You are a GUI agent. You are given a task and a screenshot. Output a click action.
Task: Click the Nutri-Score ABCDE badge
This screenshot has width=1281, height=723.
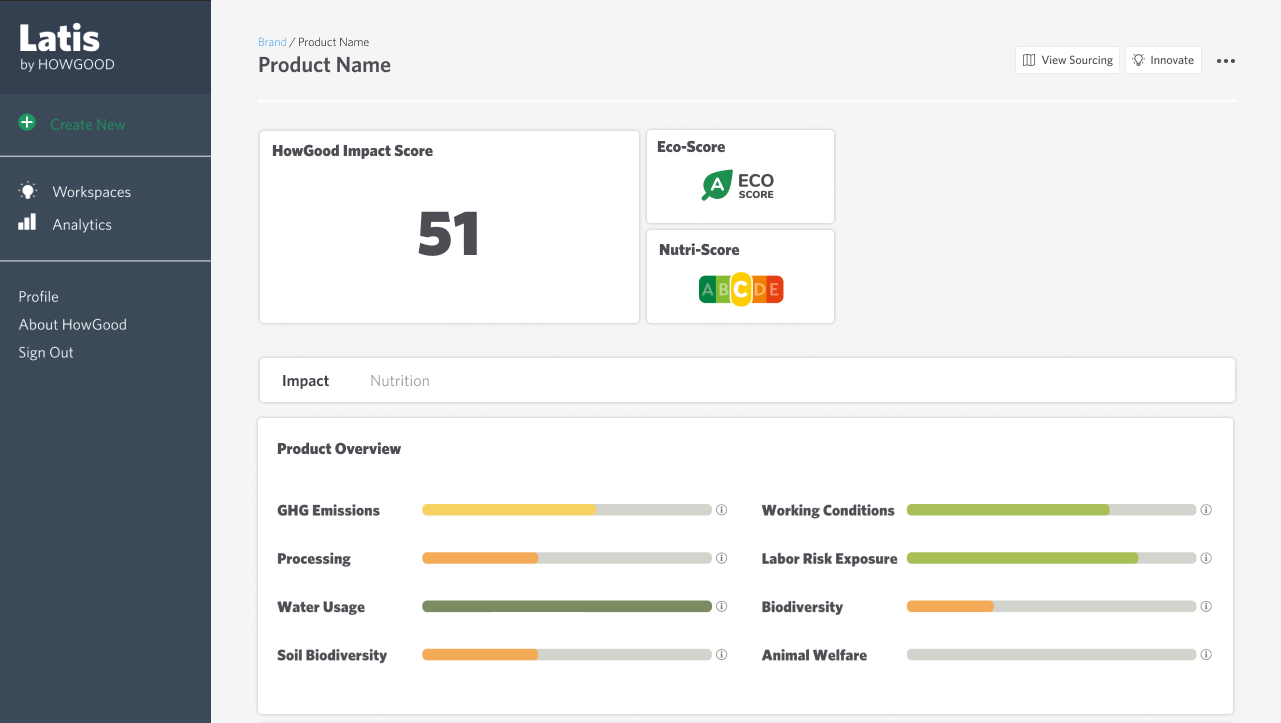tap(741, 290)
